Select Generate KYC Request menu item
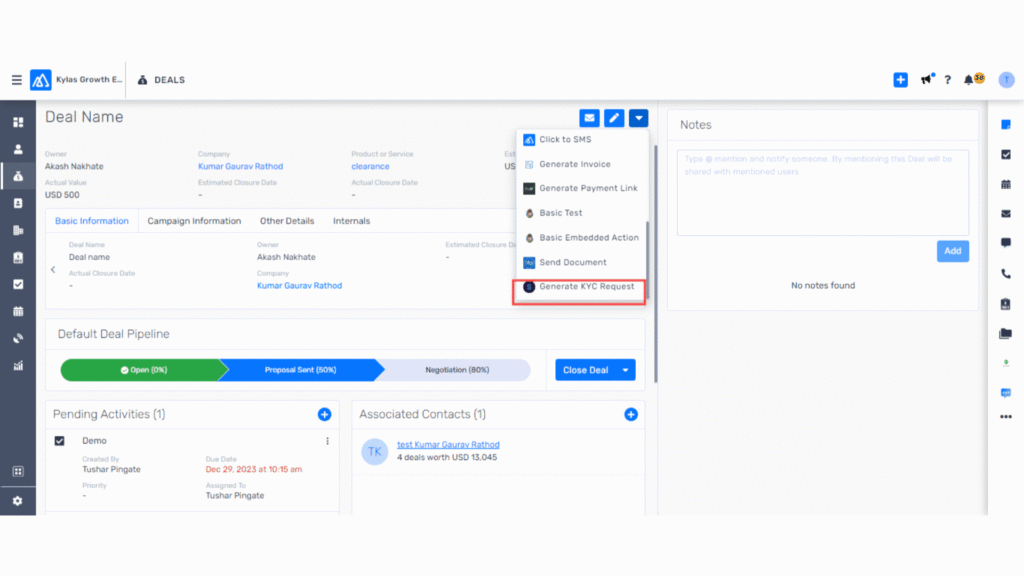1024x576 pixels. pos(586,287)
